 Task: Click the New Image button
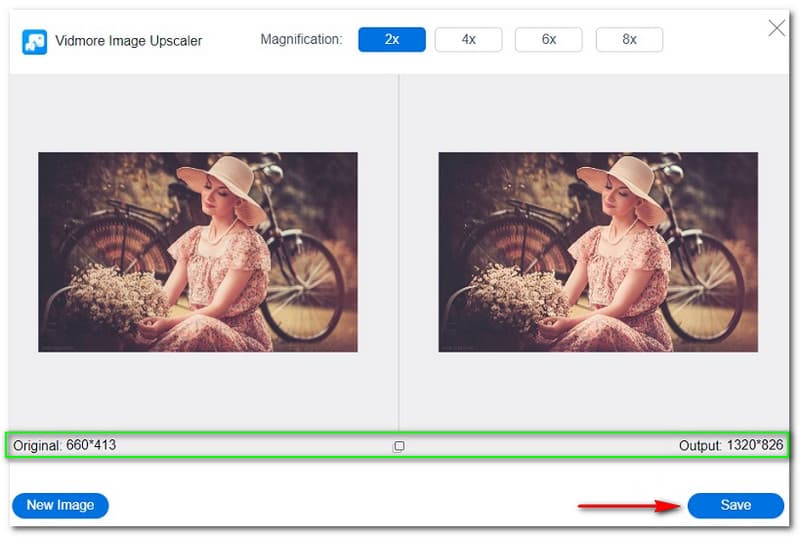pyautogui.click(x=60, y=505)
